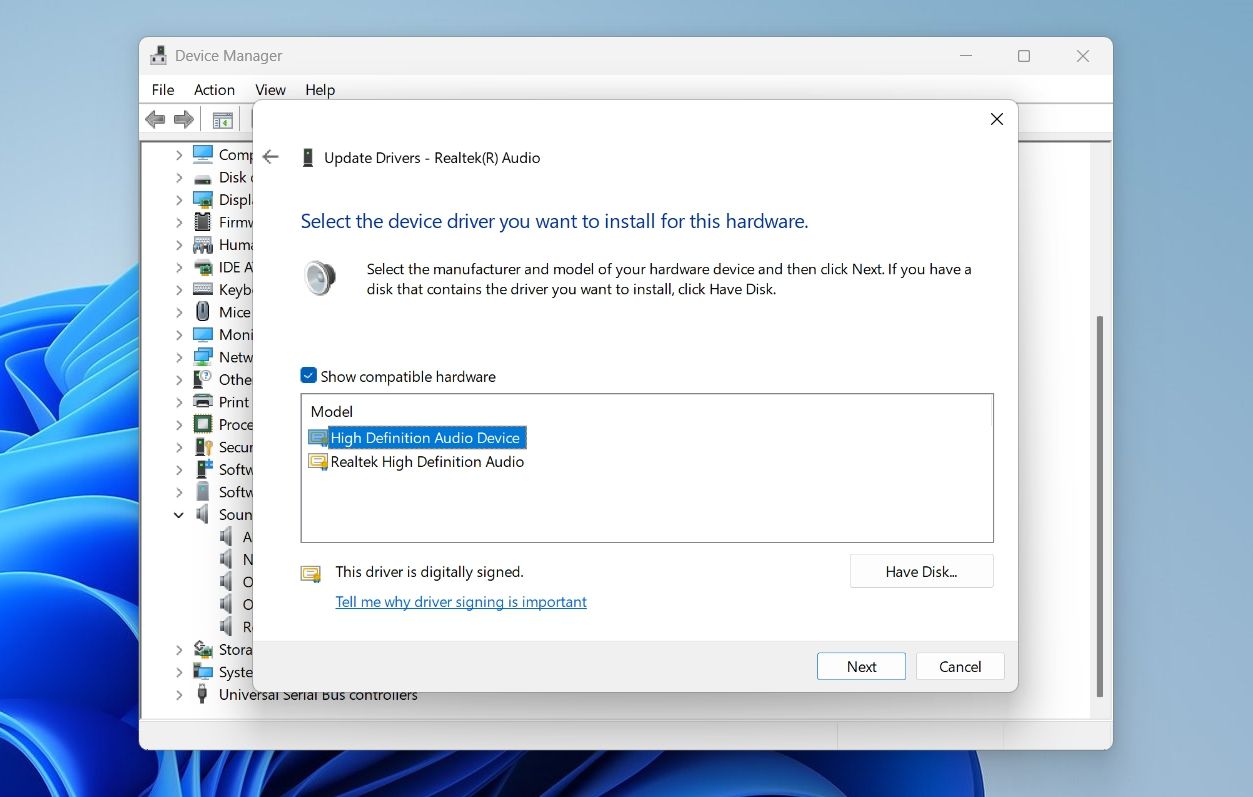The image size is (1253, 797).
Task: Select the Monitors category icon
Action: pos(203,334)
